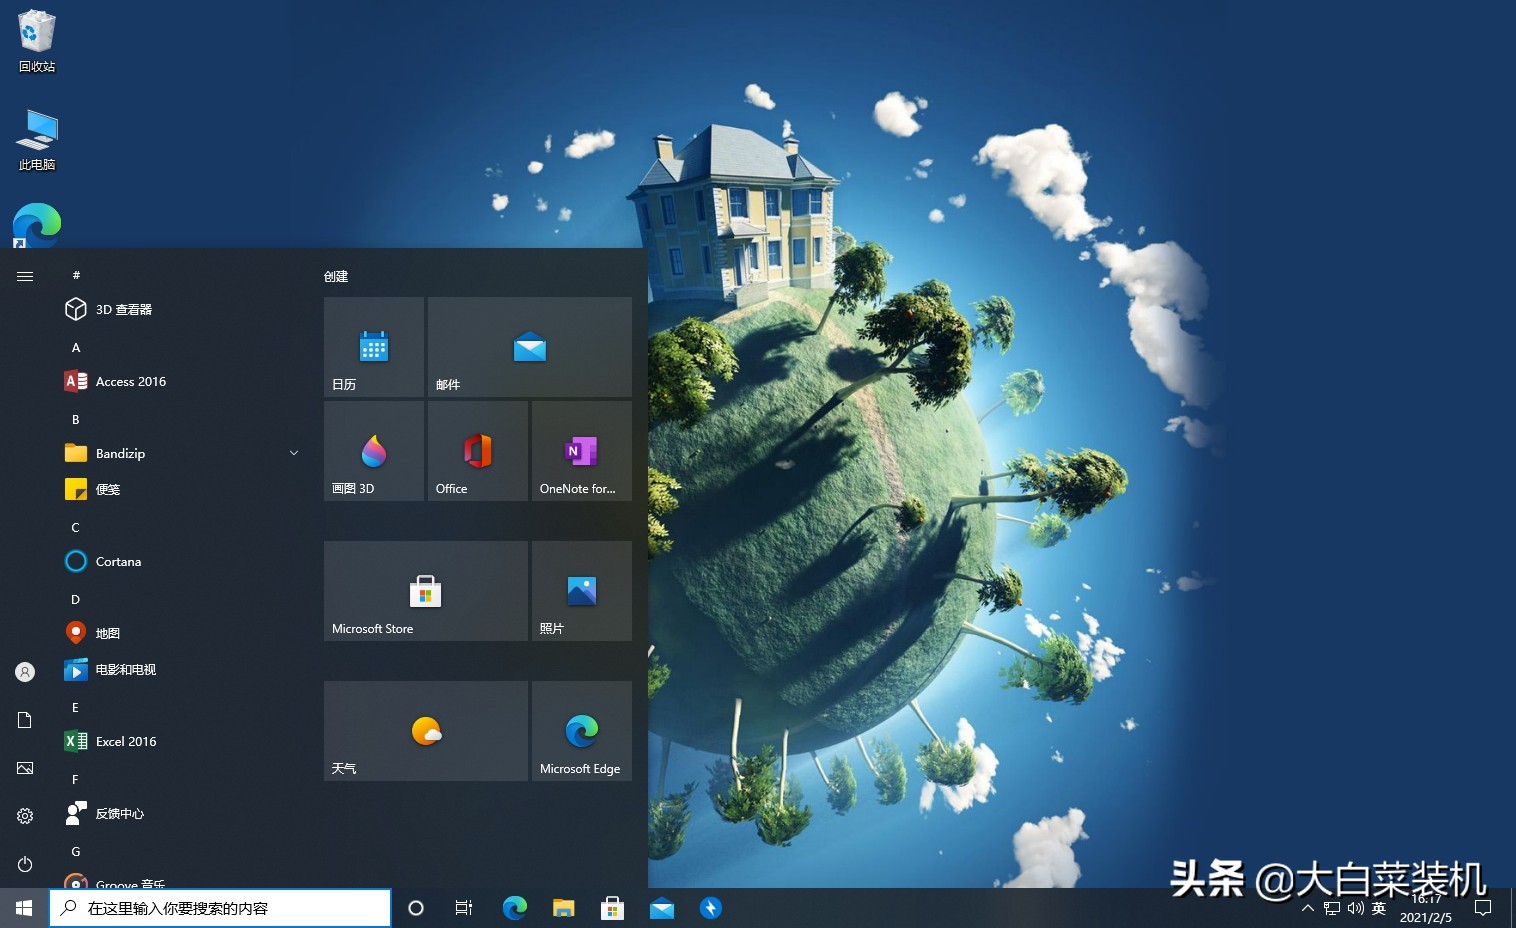1516x928 pixels.
Task: Expand the Bandizip folder in app list
Action: coord(293,453)
